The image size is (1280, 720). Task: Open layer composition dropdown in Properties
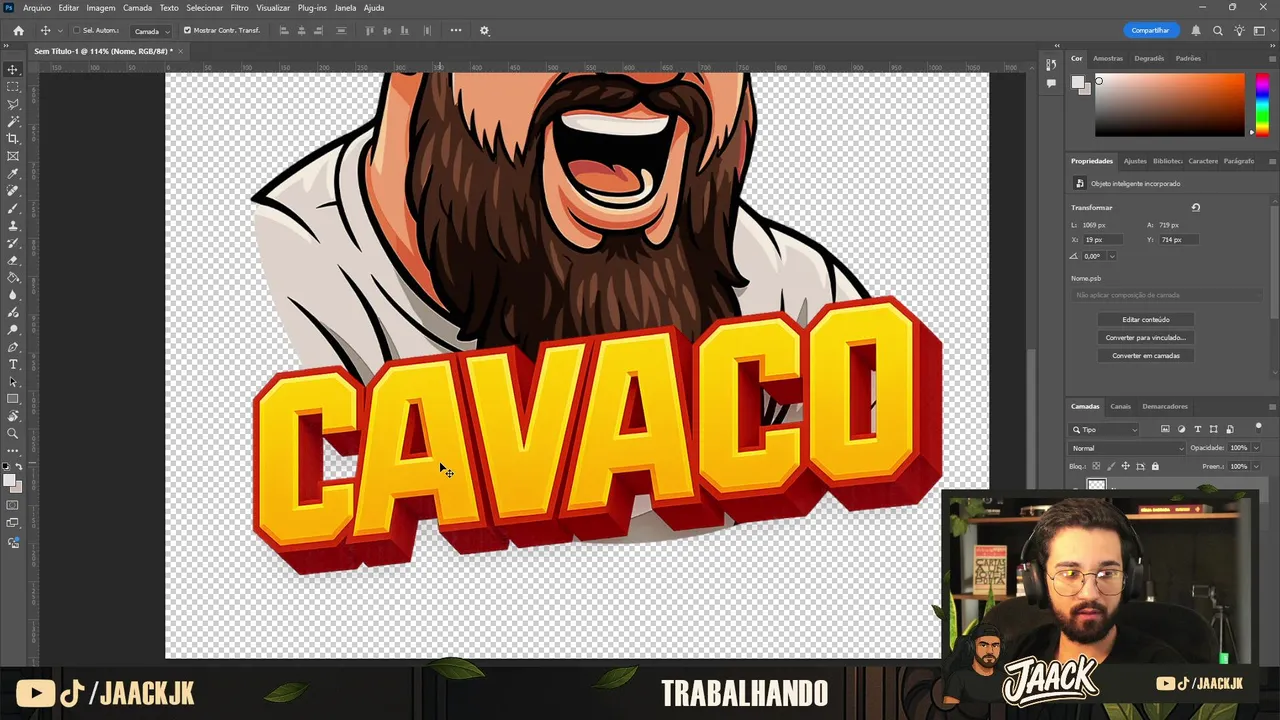[1166, 295]
